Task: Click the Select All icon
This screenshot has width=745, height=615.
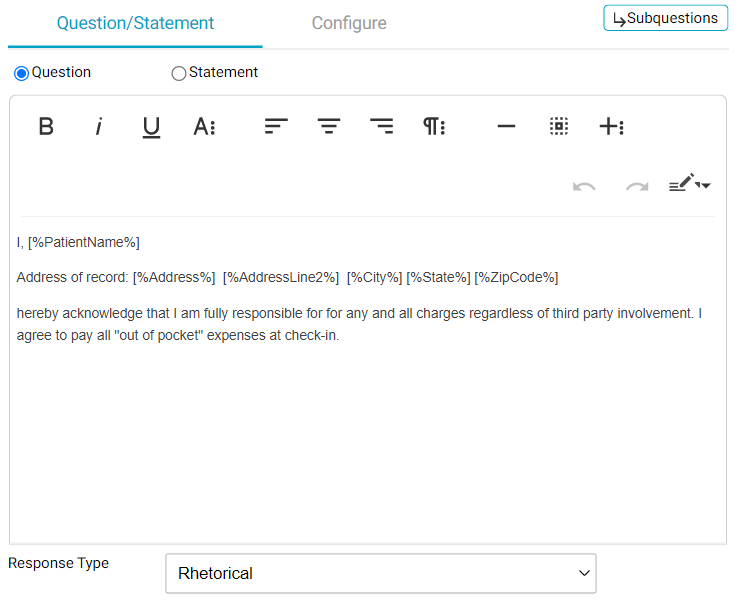Action: pyautogui.click(x=559, y=127)
